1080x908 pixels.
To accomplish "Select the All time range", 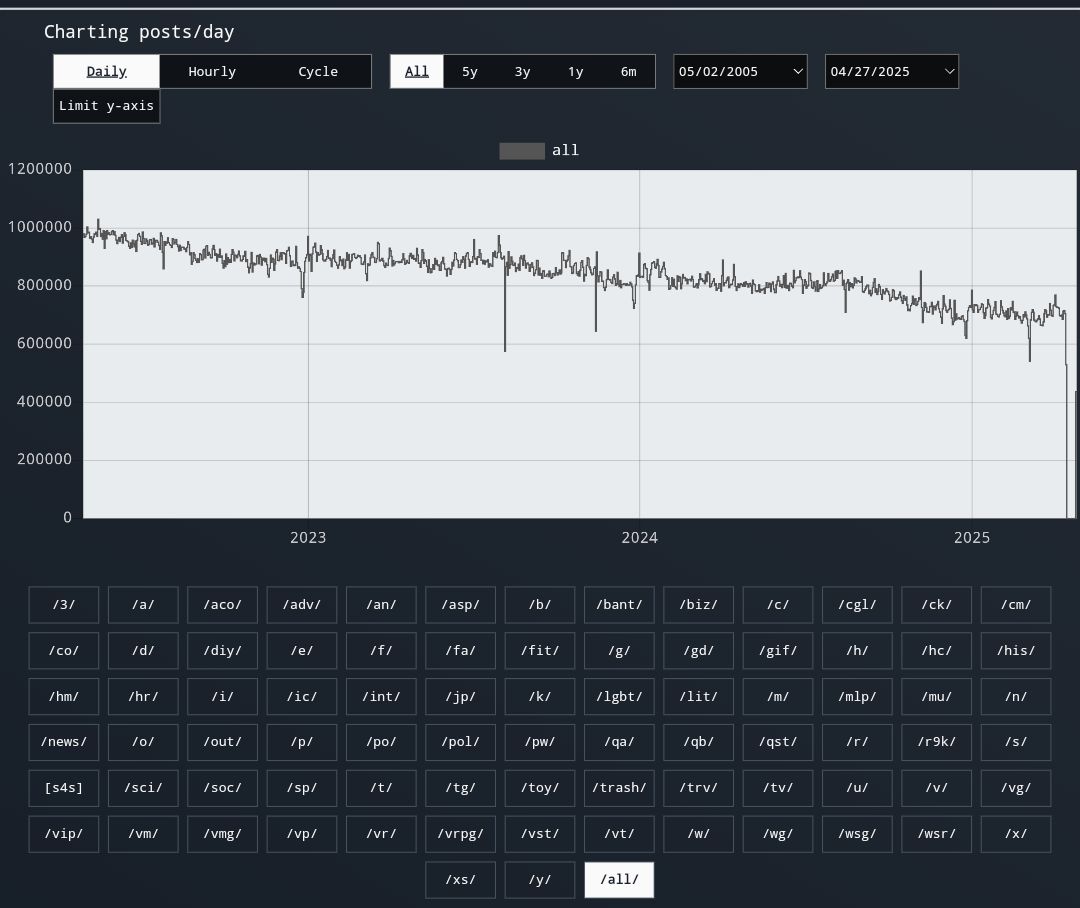I will [416, 72].
